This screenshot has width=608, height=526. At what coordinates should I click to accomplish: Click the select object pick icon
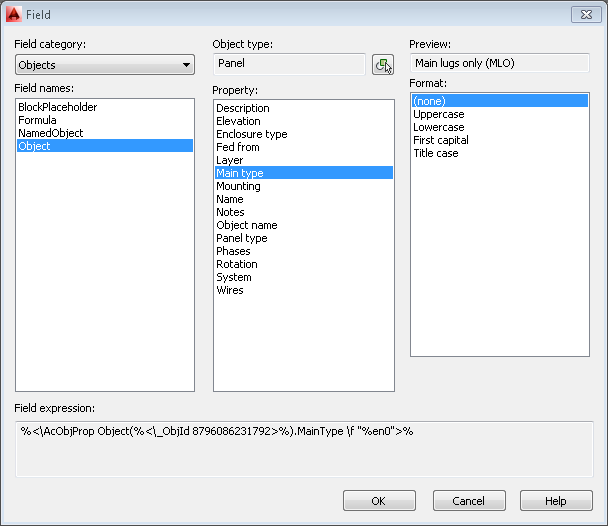tap(383, 64)
